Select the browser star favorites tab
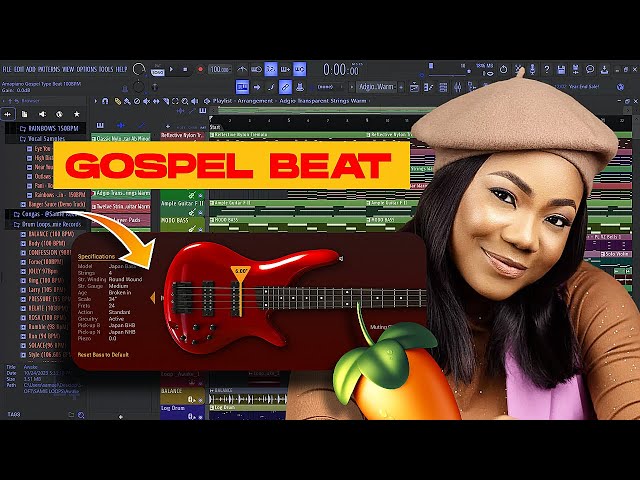Screen dimensions: 640x480 point(76,114)
